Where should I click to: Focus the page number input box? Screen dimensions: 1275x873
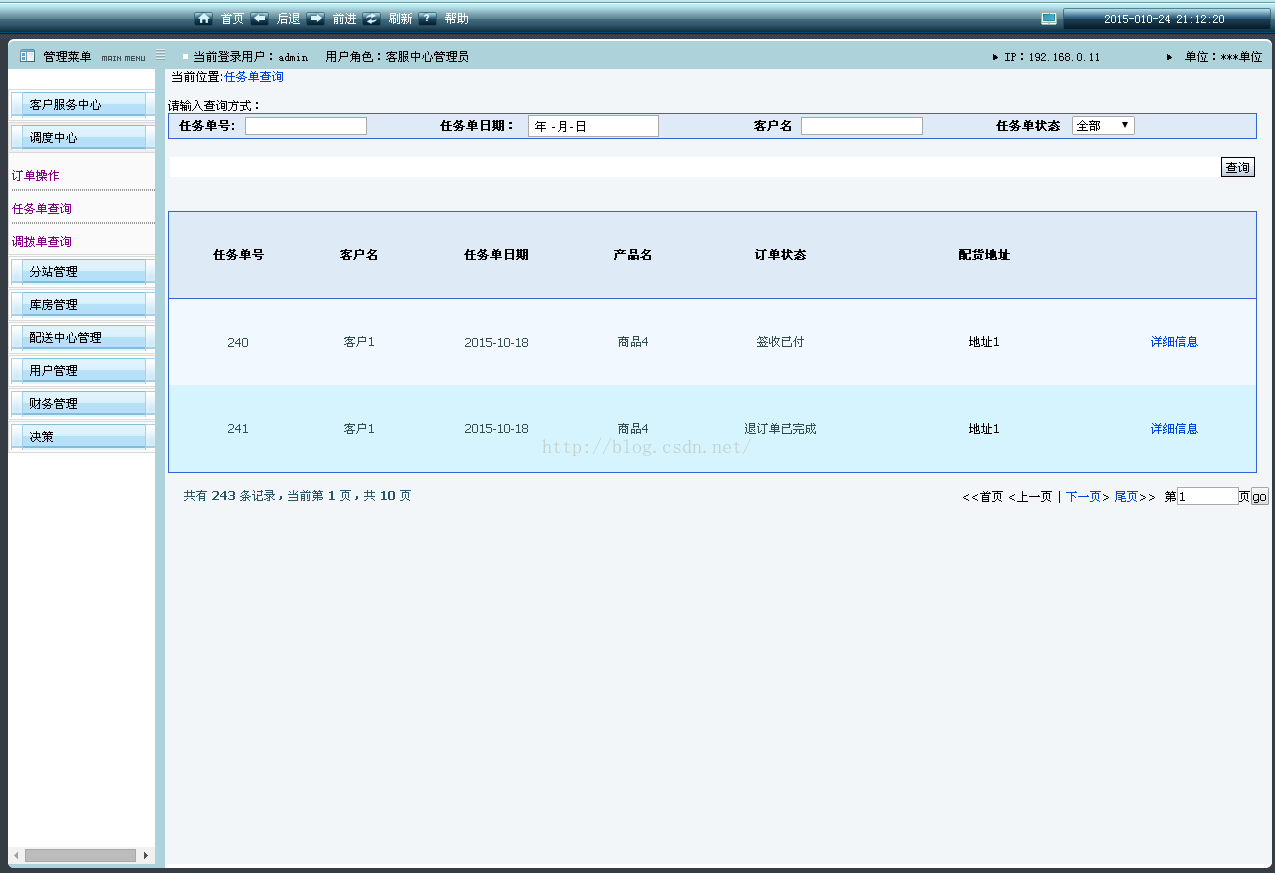point(1208,496)
